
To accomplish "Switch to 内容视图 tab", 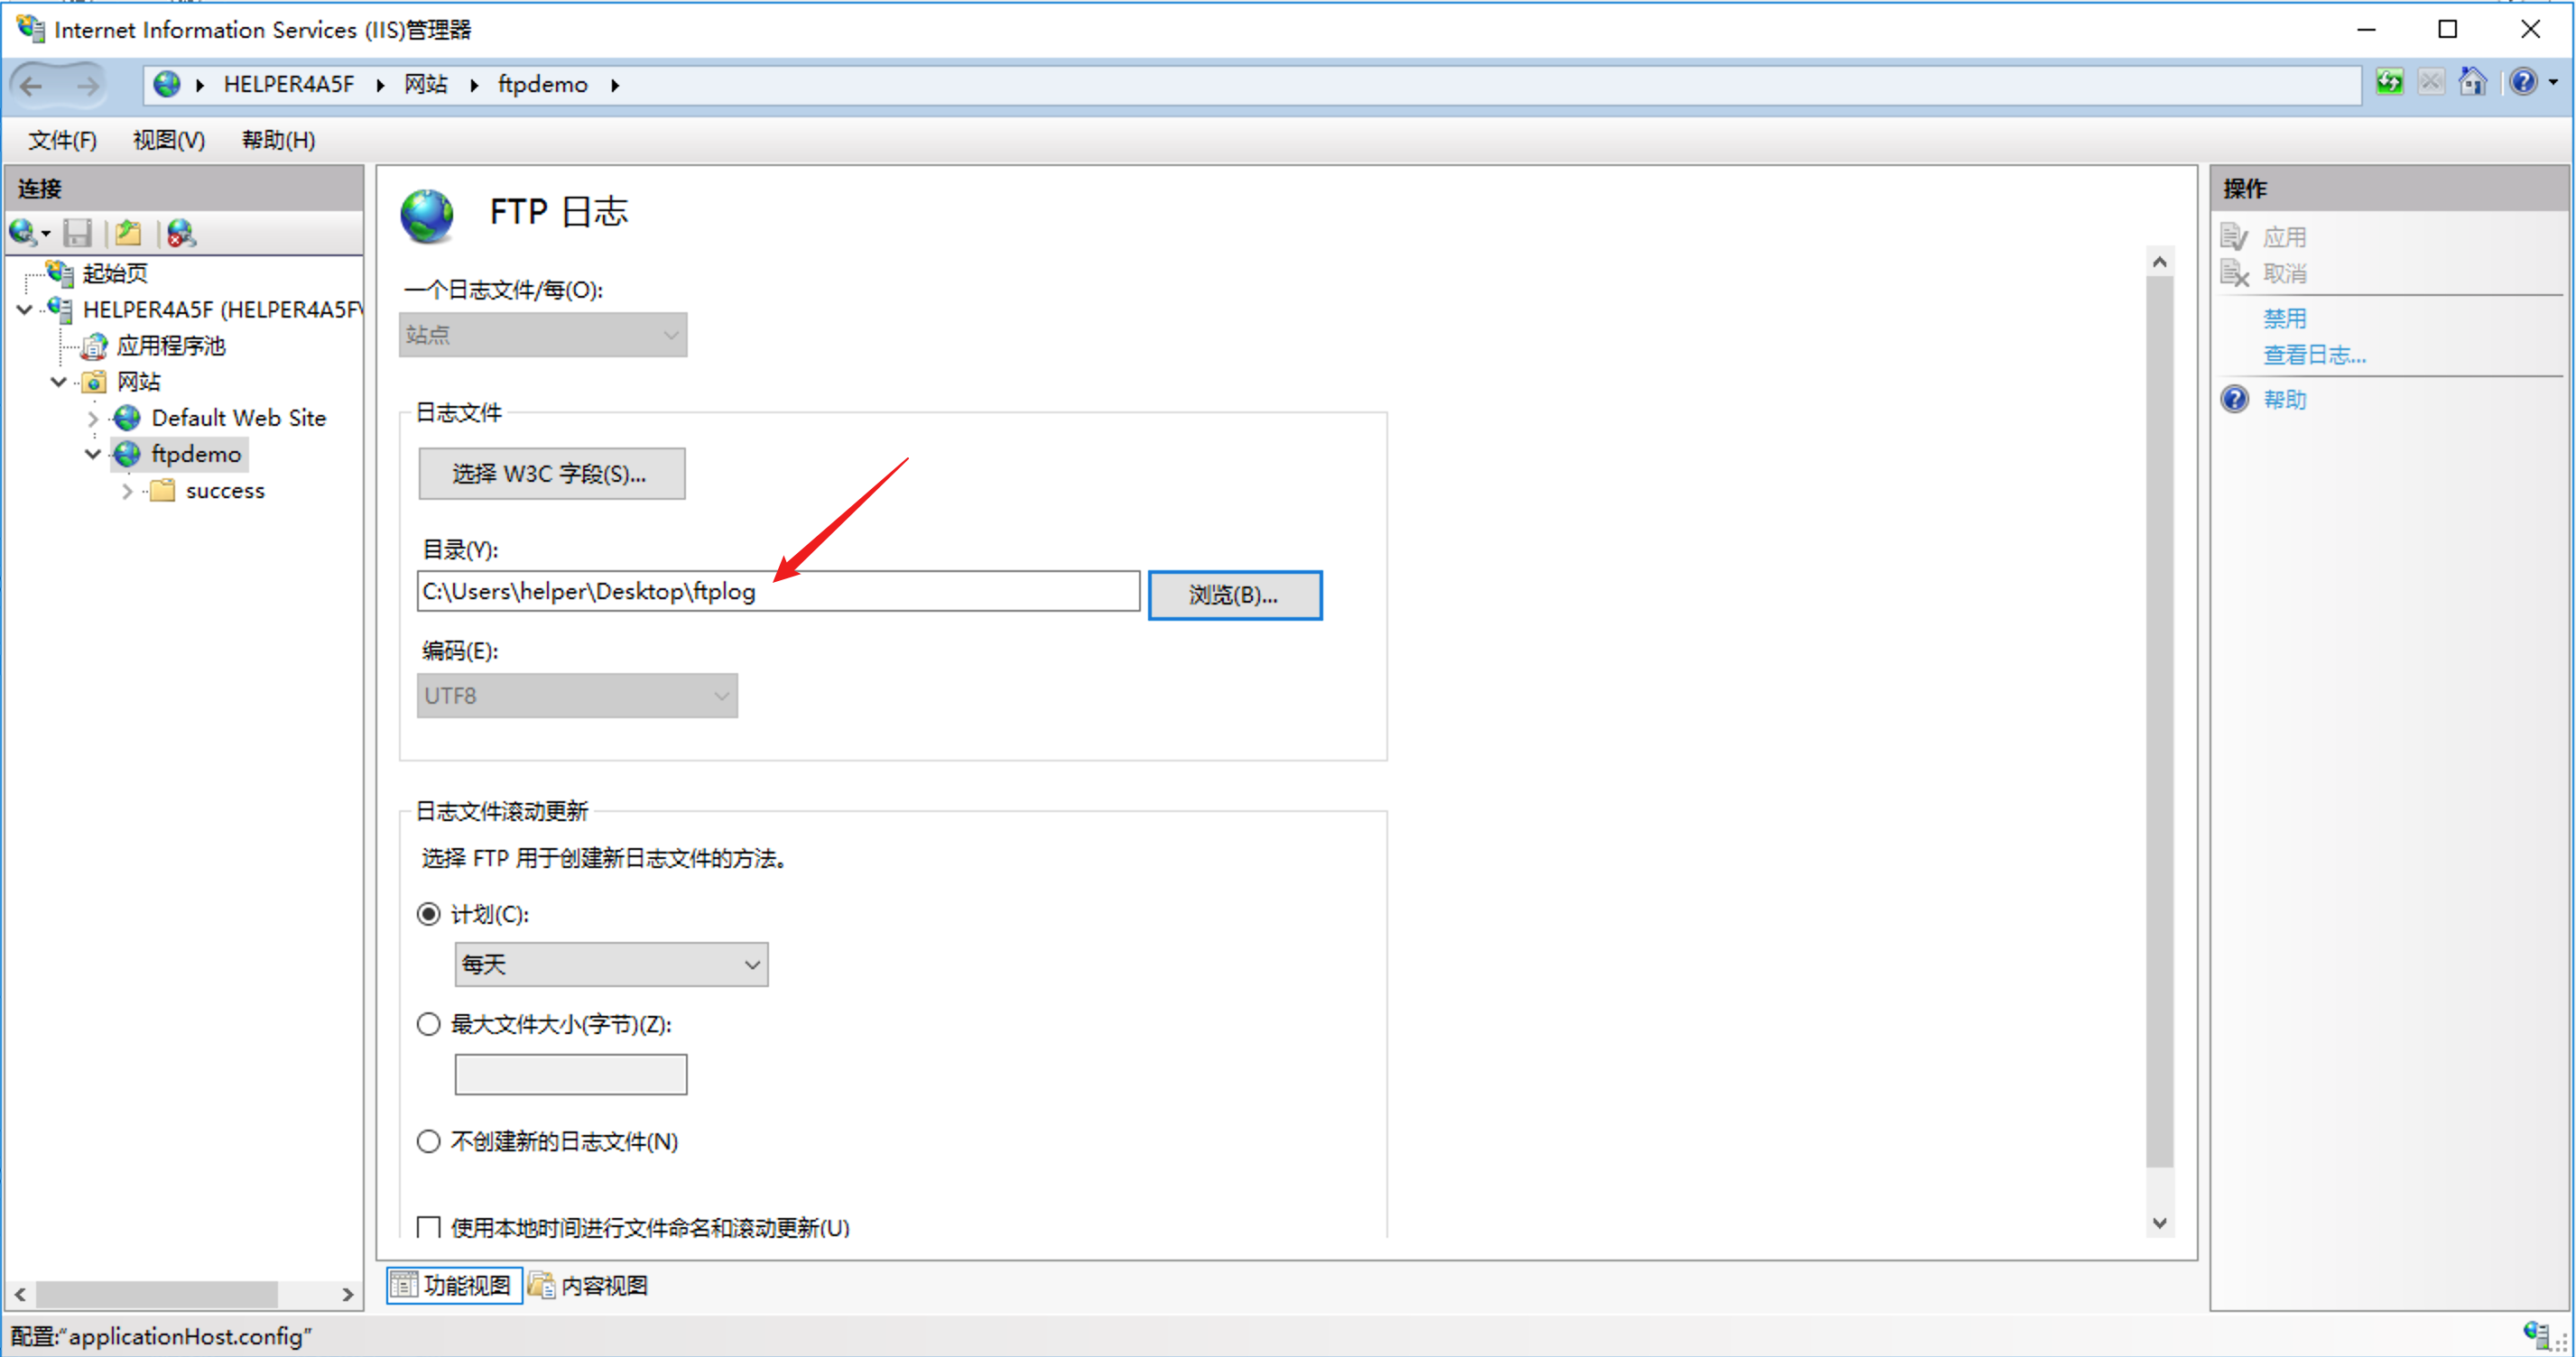I will [x=589, y=1285].
